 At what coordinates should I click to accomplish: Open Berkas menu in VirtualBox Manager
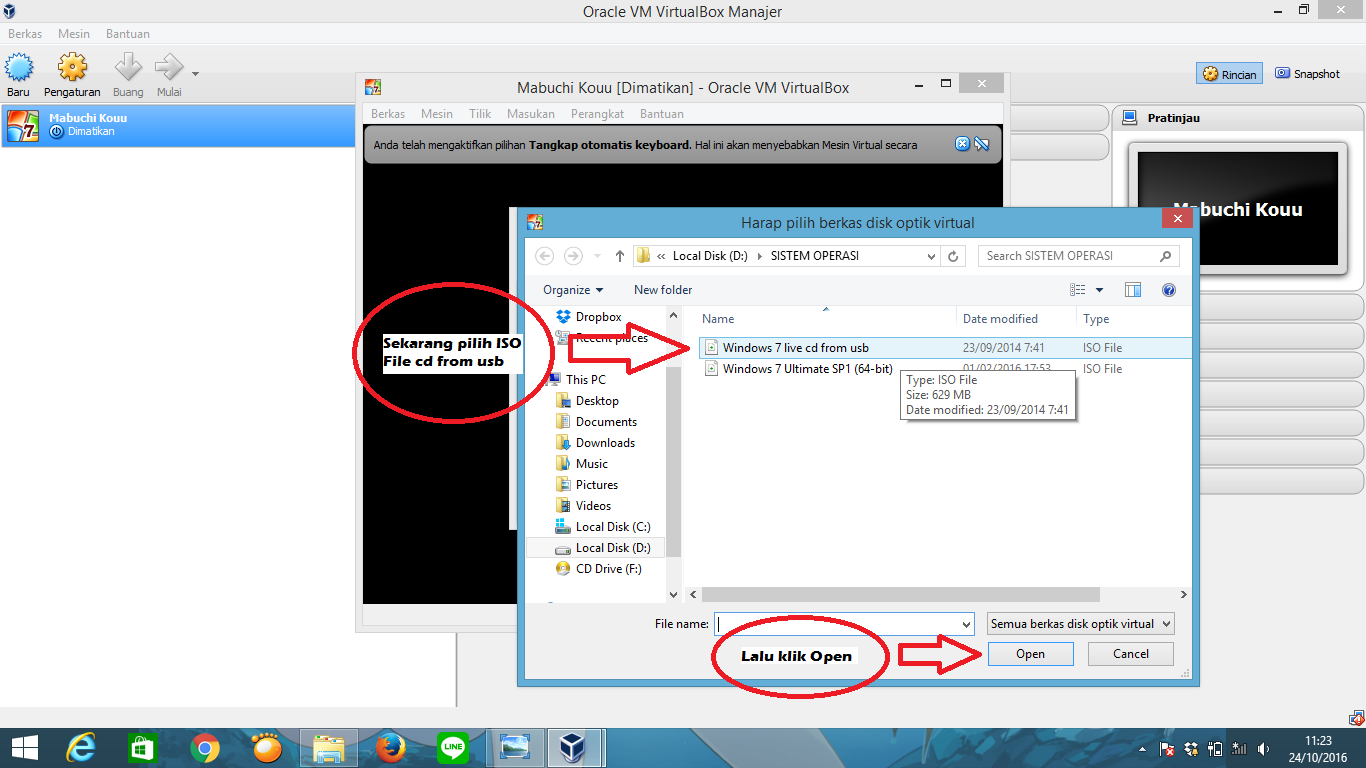point(25,34)
